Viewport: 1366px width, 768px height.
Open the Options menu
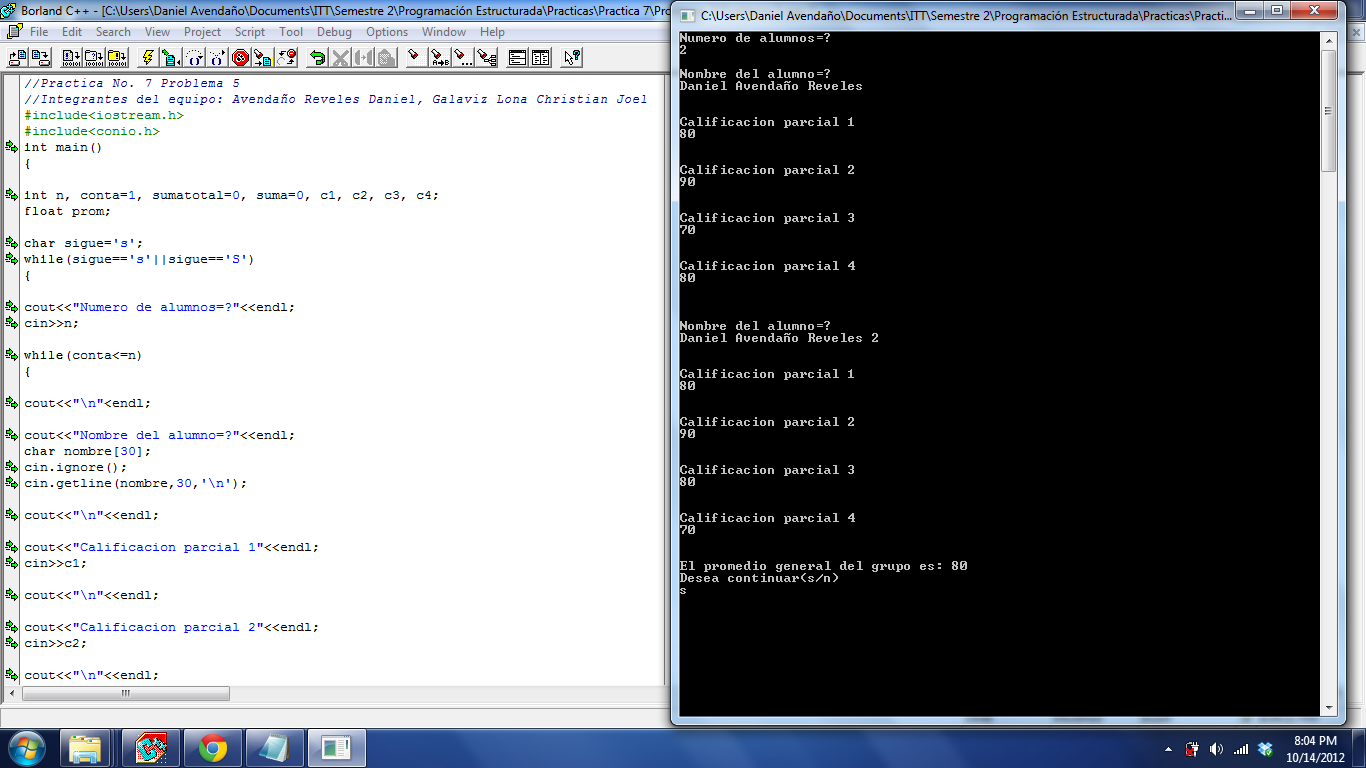coord(387,31)
